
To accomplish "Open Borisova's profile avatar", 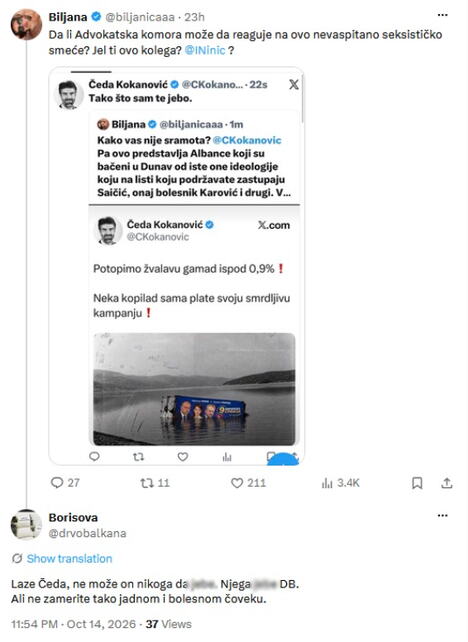I will pyautogui.click(x=26, y=524).
